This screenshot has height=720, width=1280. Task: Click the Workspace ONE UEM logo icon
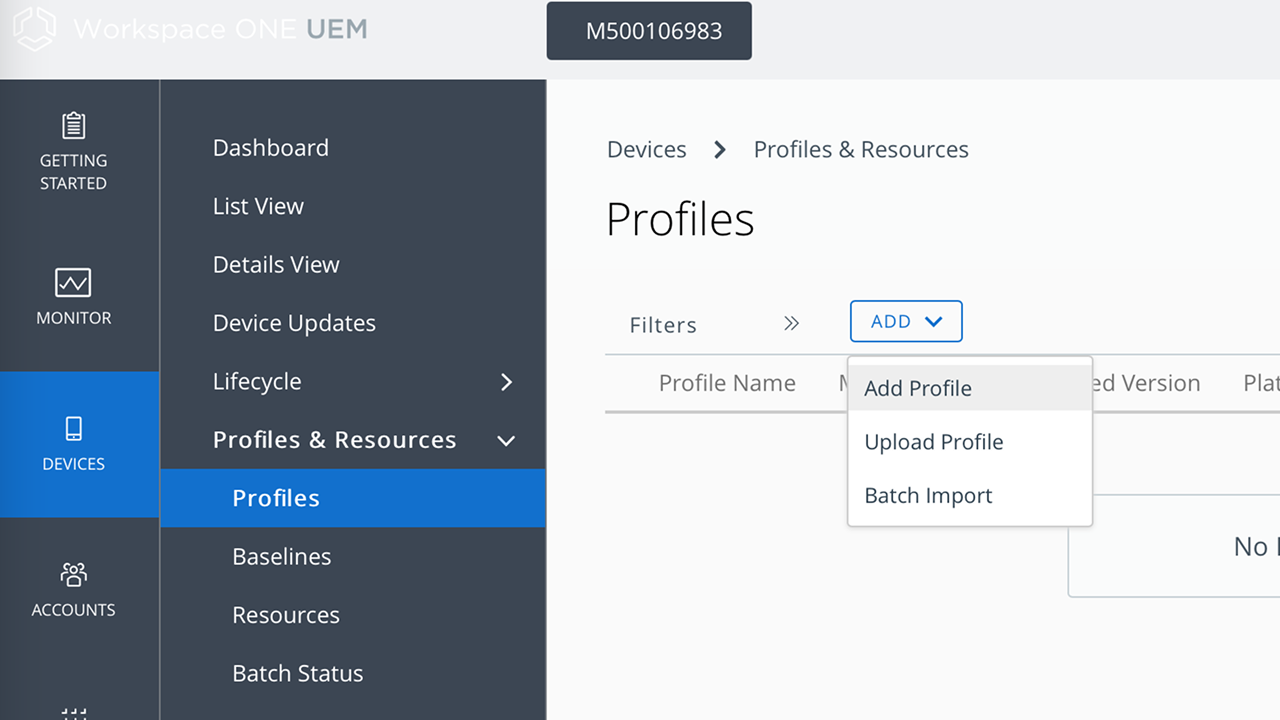(34, 28)
